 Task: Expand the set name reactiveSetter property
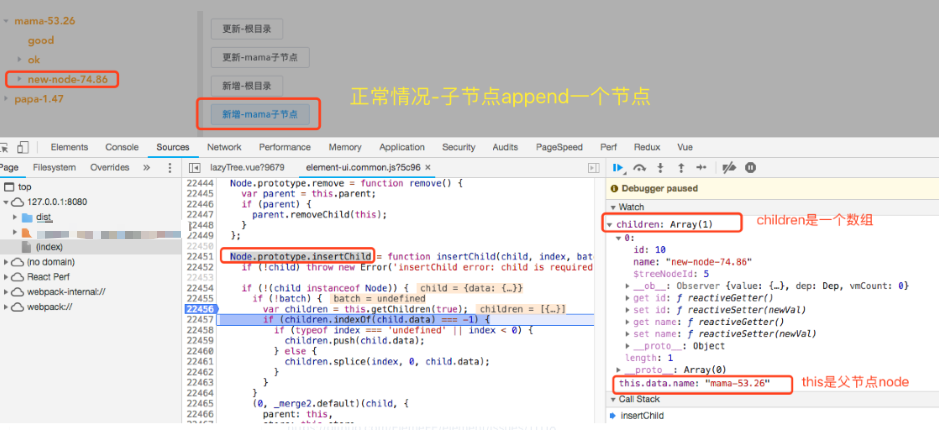[628, 334]
